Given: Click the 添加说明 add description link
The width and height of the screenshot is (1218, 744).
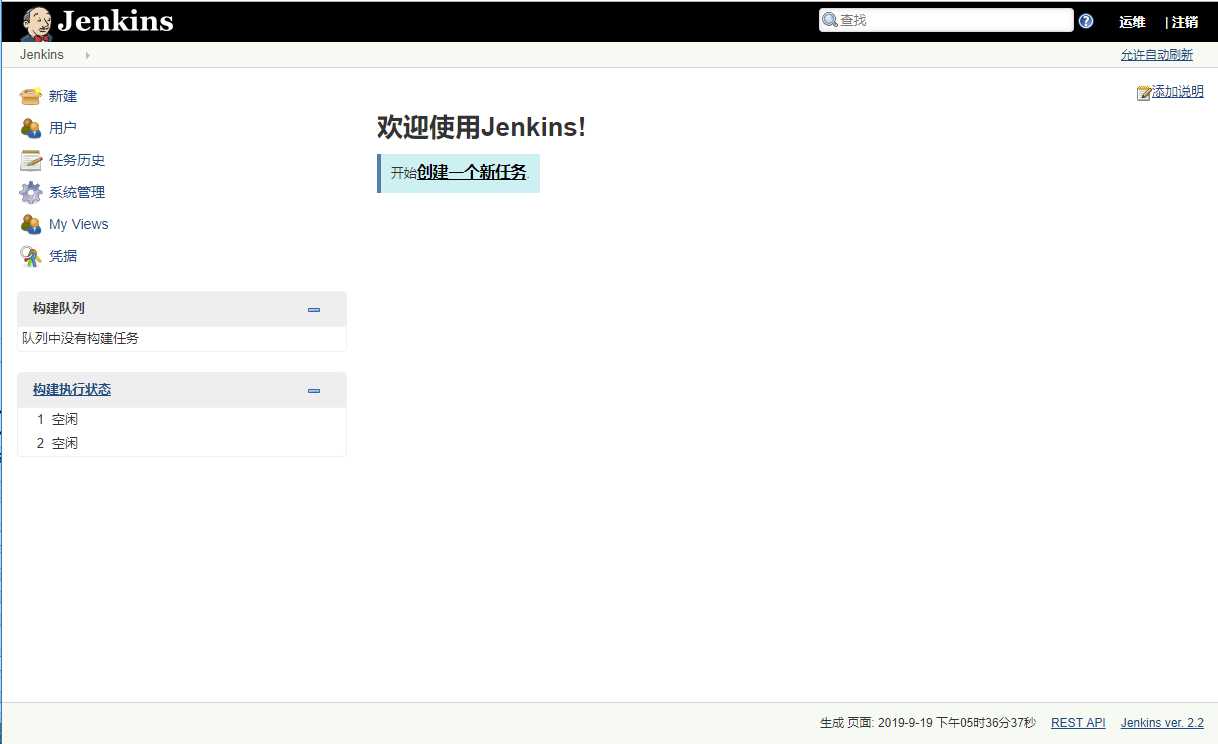Looking at the screenshot, I should click(x=1178, y=92).
